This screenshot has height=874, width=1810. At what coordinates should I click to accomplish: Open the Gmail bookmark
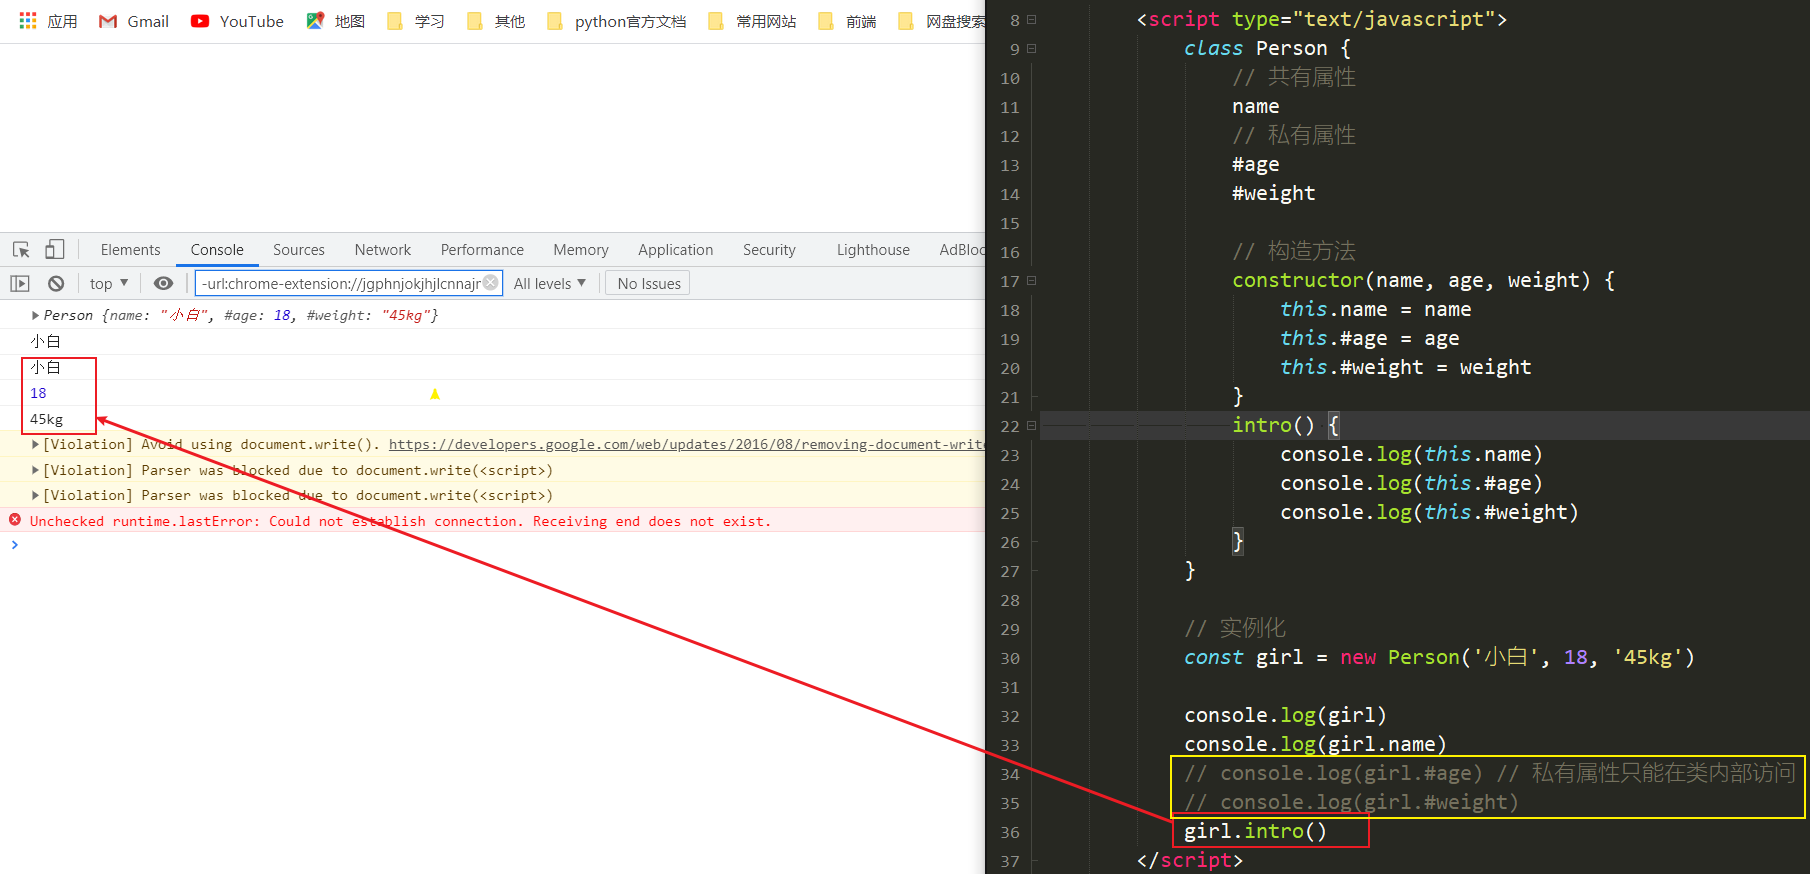(x=134, y=21)
